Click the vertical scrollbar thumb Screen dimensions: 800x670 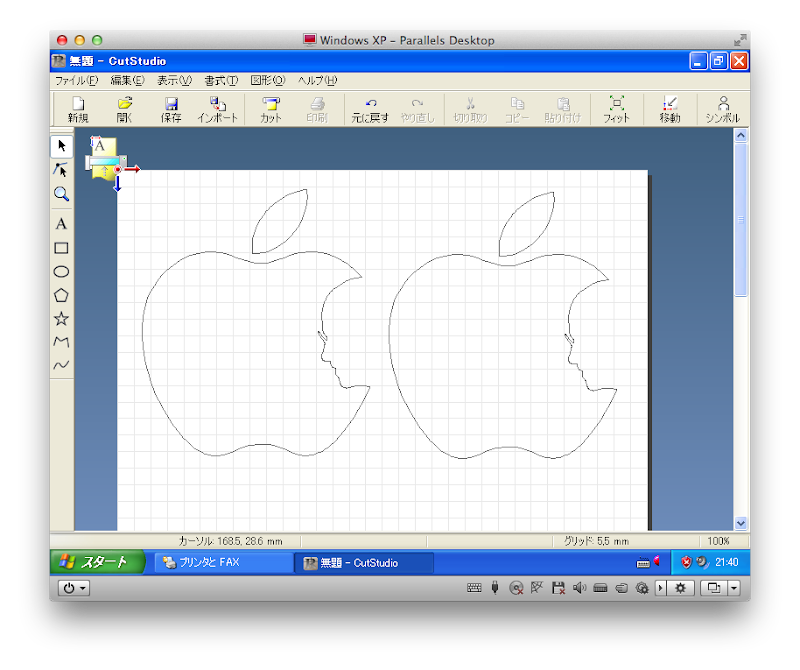[741, 219]
